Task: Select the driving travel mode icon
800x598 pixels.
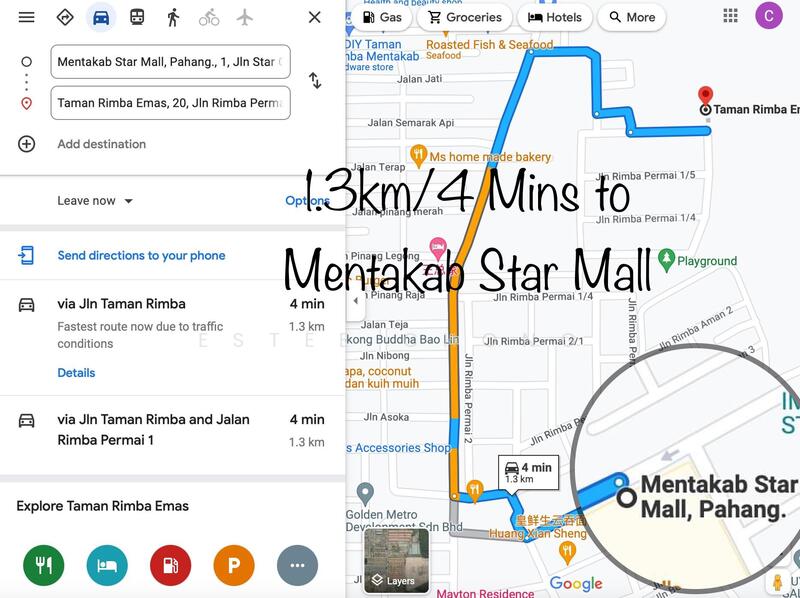Action: [101, 17]
